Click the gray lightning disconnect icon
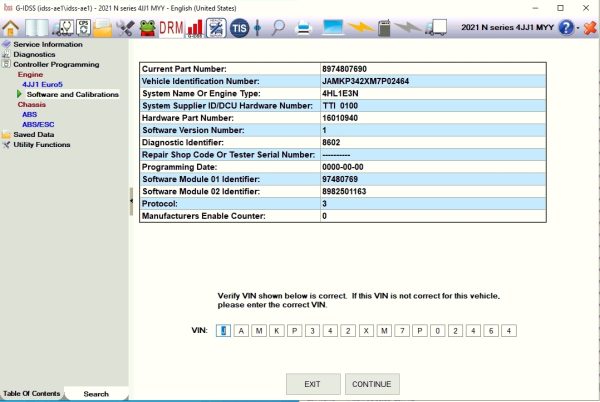Screen dimensions: 600x402 coord(407,27)
